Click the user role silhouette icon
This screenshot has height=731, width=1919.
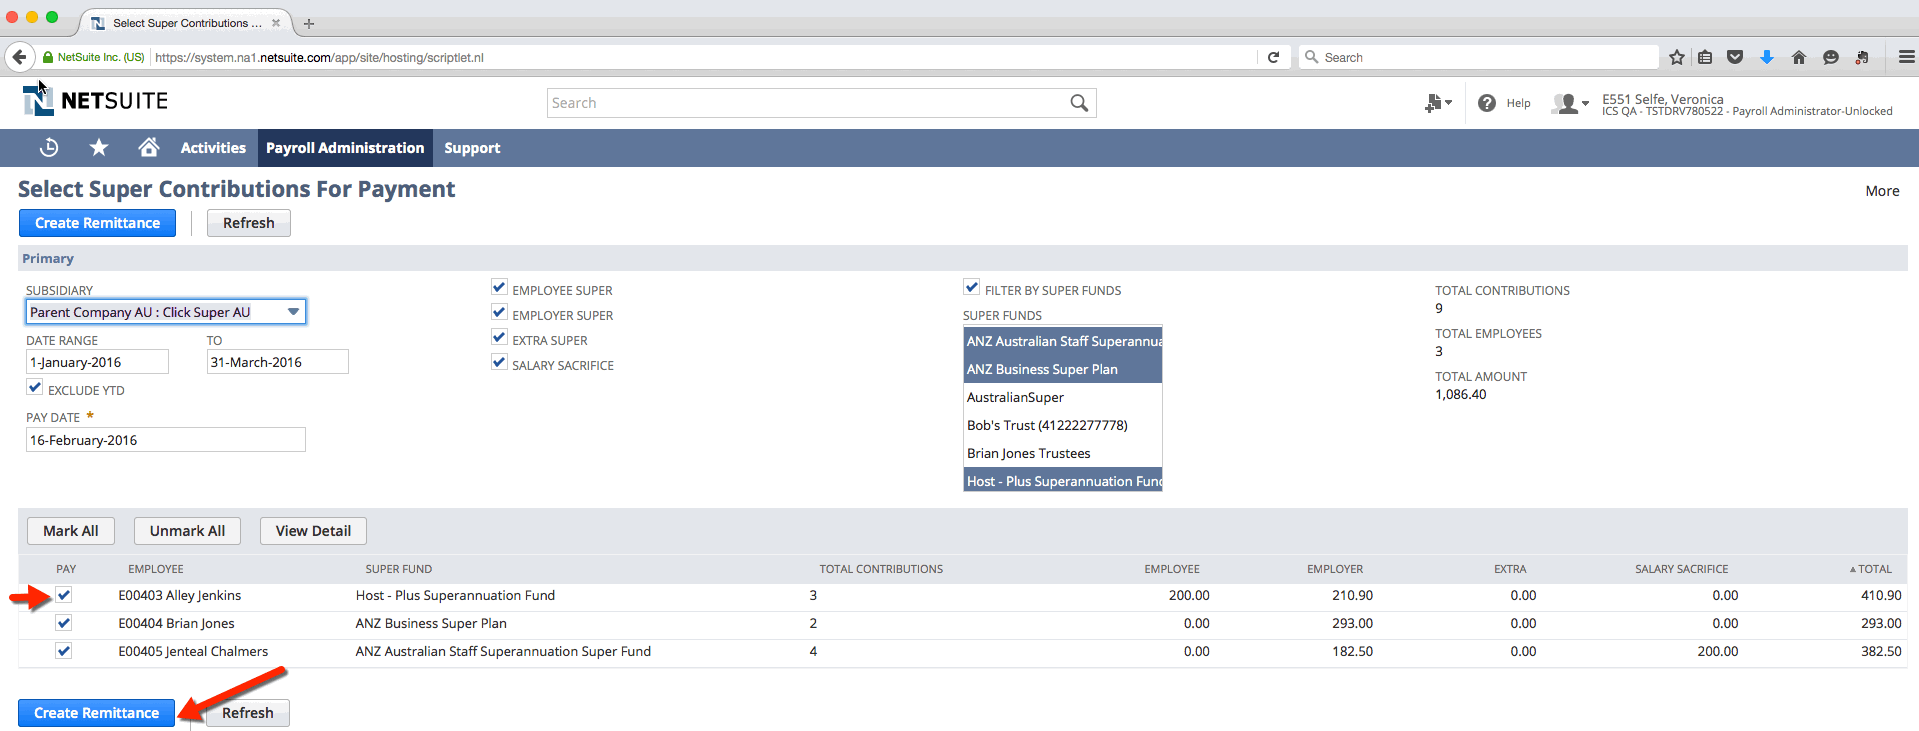pyautogui.click(x=1565, y=103)
